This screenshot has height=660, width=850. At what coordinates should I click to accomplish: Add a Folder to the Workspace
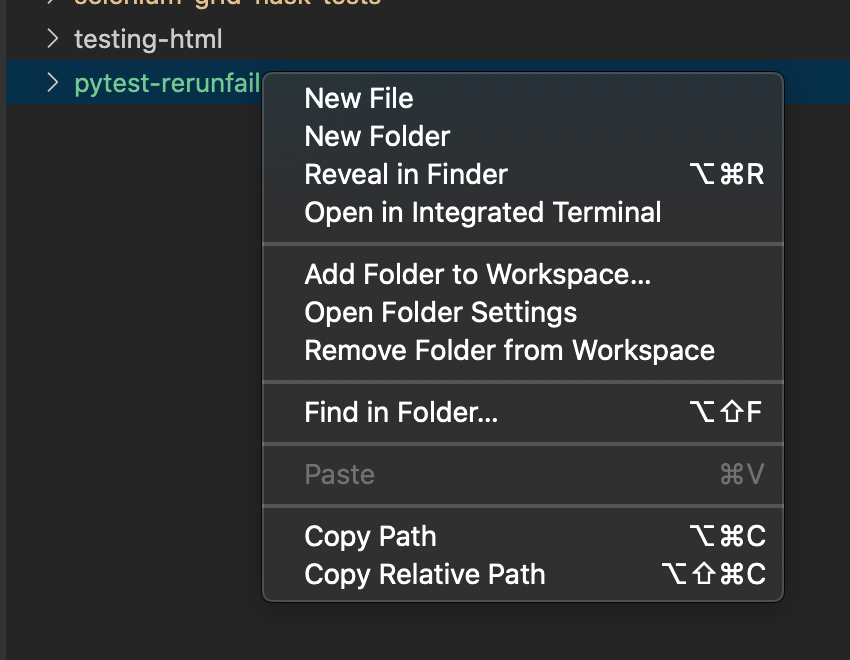click(x=477, y=274)
